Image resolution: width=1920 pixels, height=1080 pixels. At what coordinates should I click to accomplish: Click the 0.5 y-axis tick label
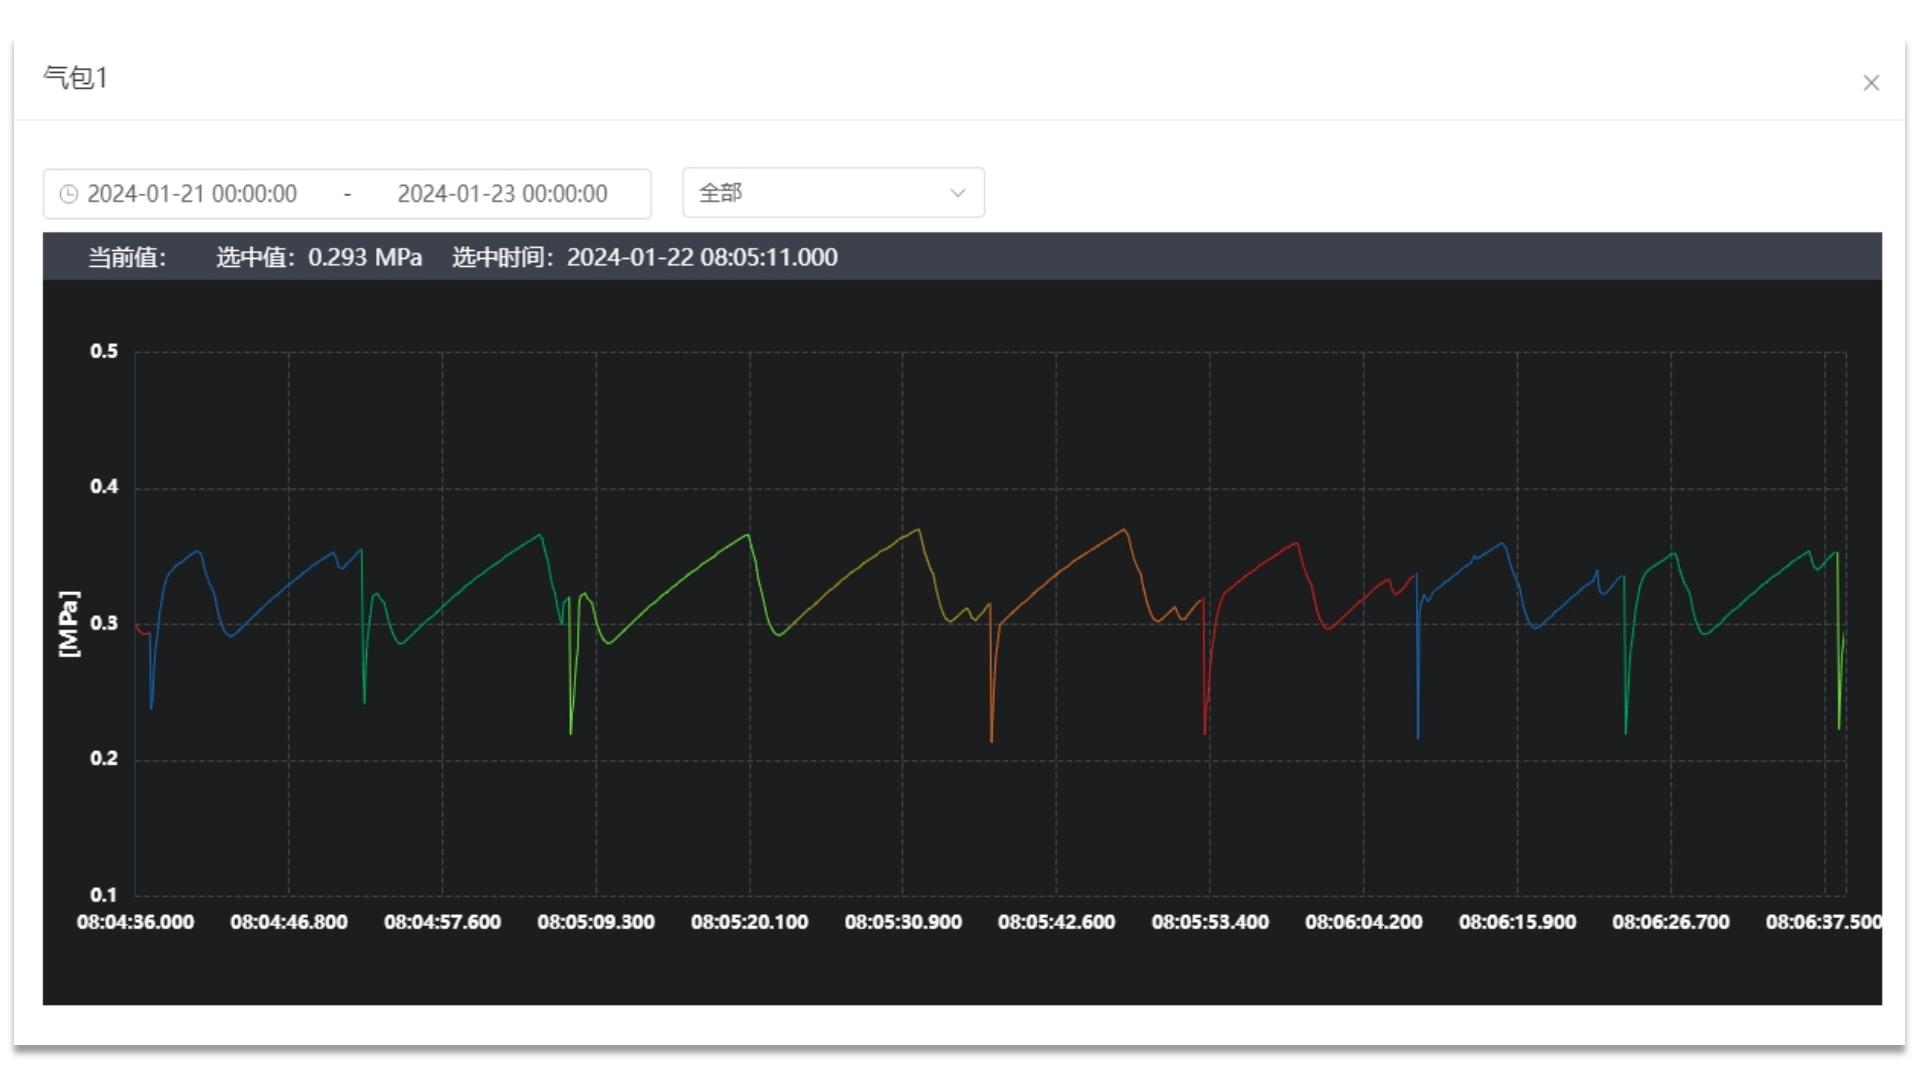[x=104, y=351]
